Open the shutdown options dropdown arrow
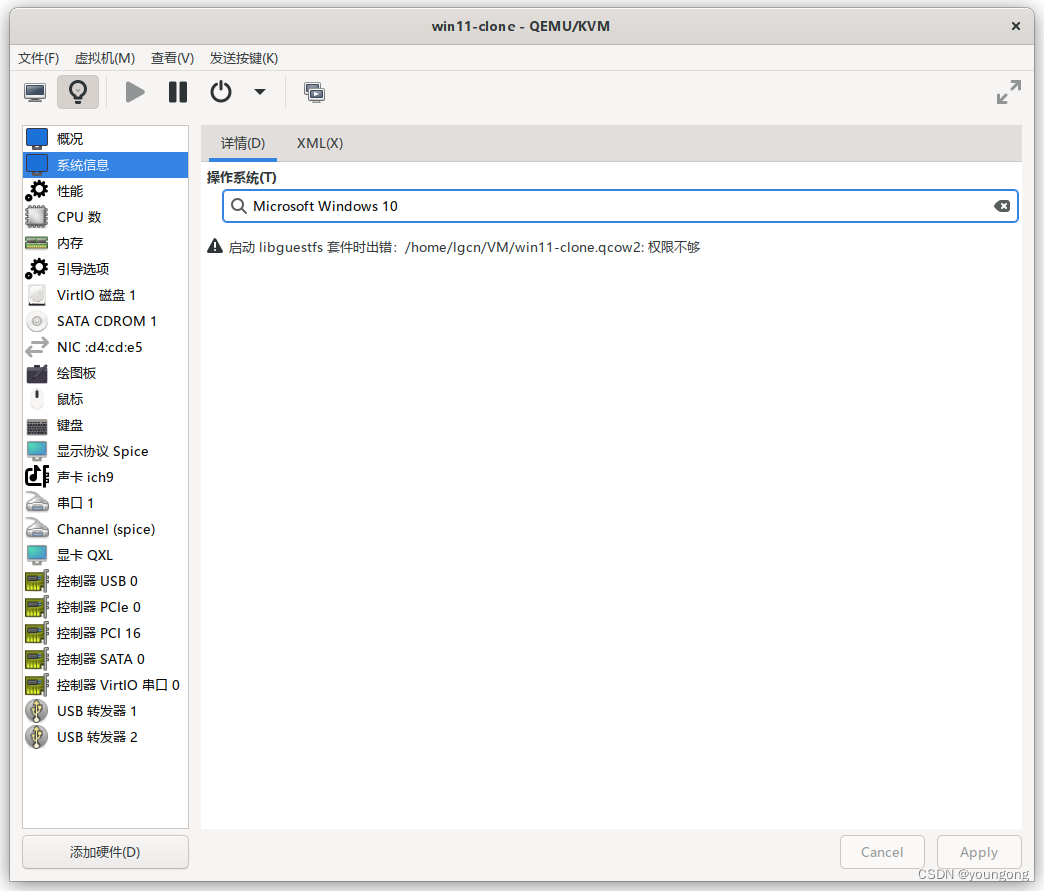 click(x=259, y=91)
